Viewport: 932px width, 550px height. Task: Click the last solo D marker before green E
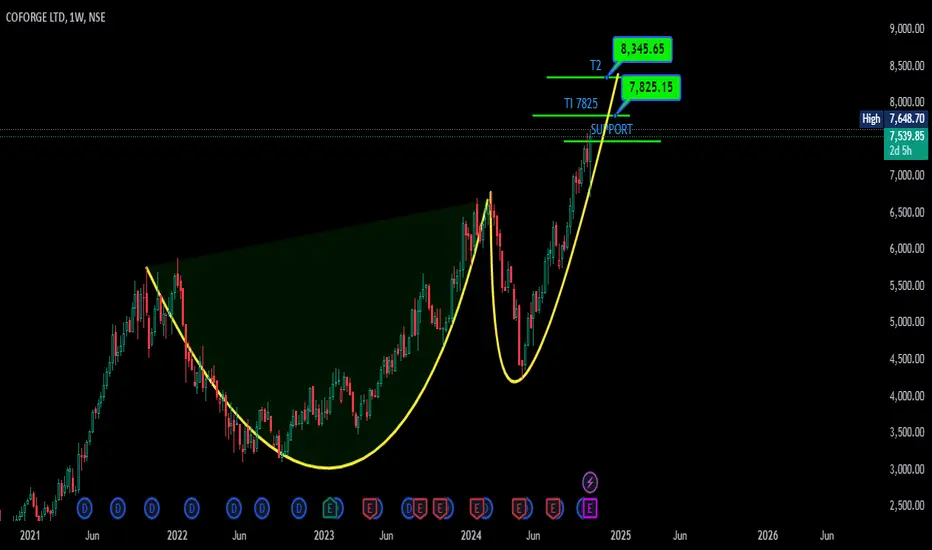click(x=299, y=508)
